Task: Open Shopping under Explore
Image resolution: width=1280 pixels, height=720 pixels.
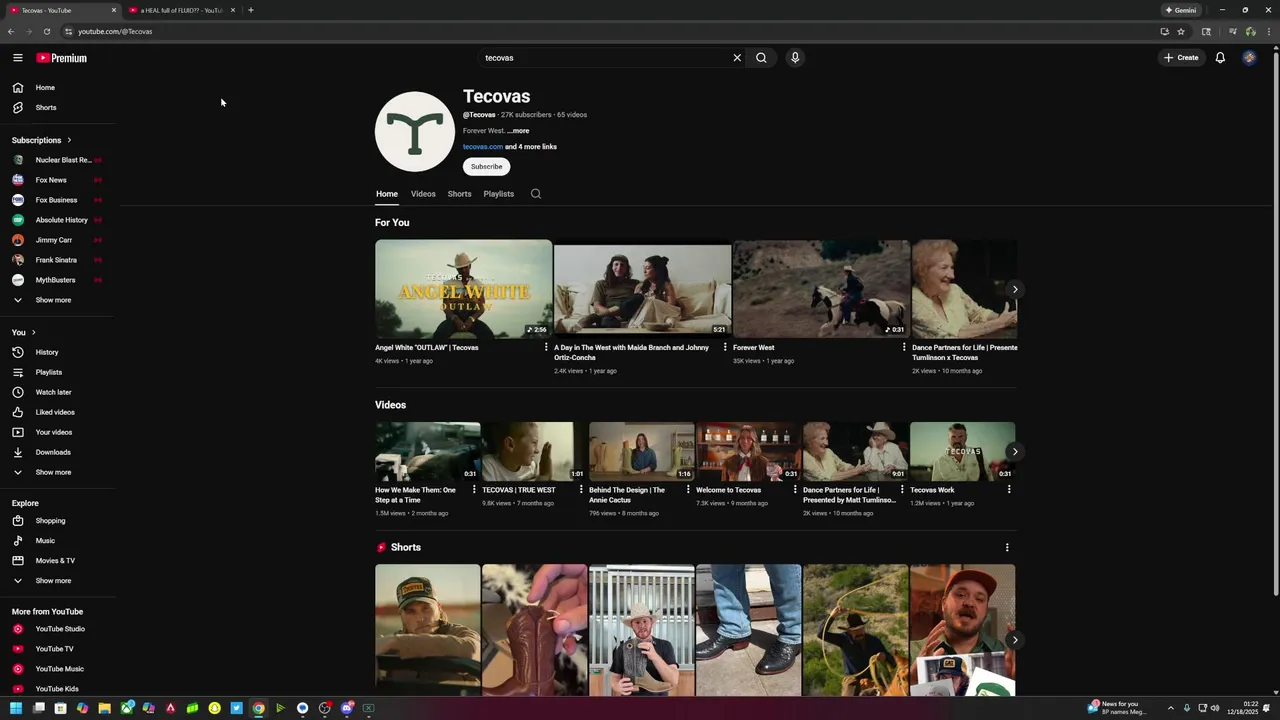Action: [x=50, y=520]
